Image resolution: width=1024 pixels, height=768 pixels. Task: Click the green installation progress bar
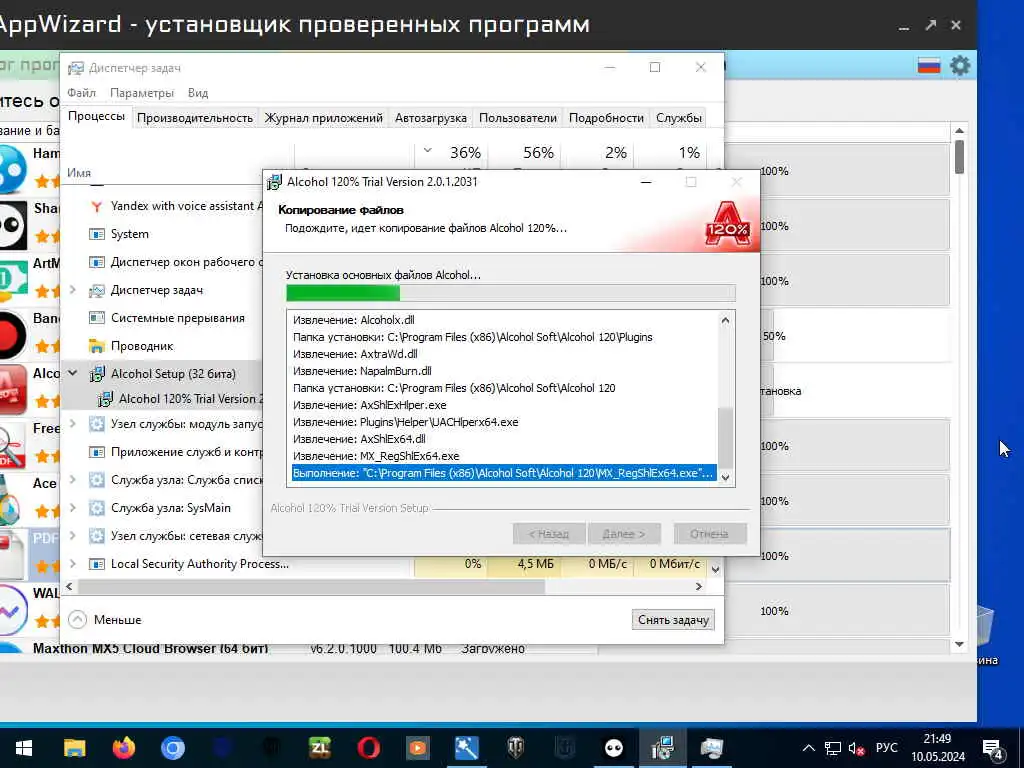[x=511, y=293]
